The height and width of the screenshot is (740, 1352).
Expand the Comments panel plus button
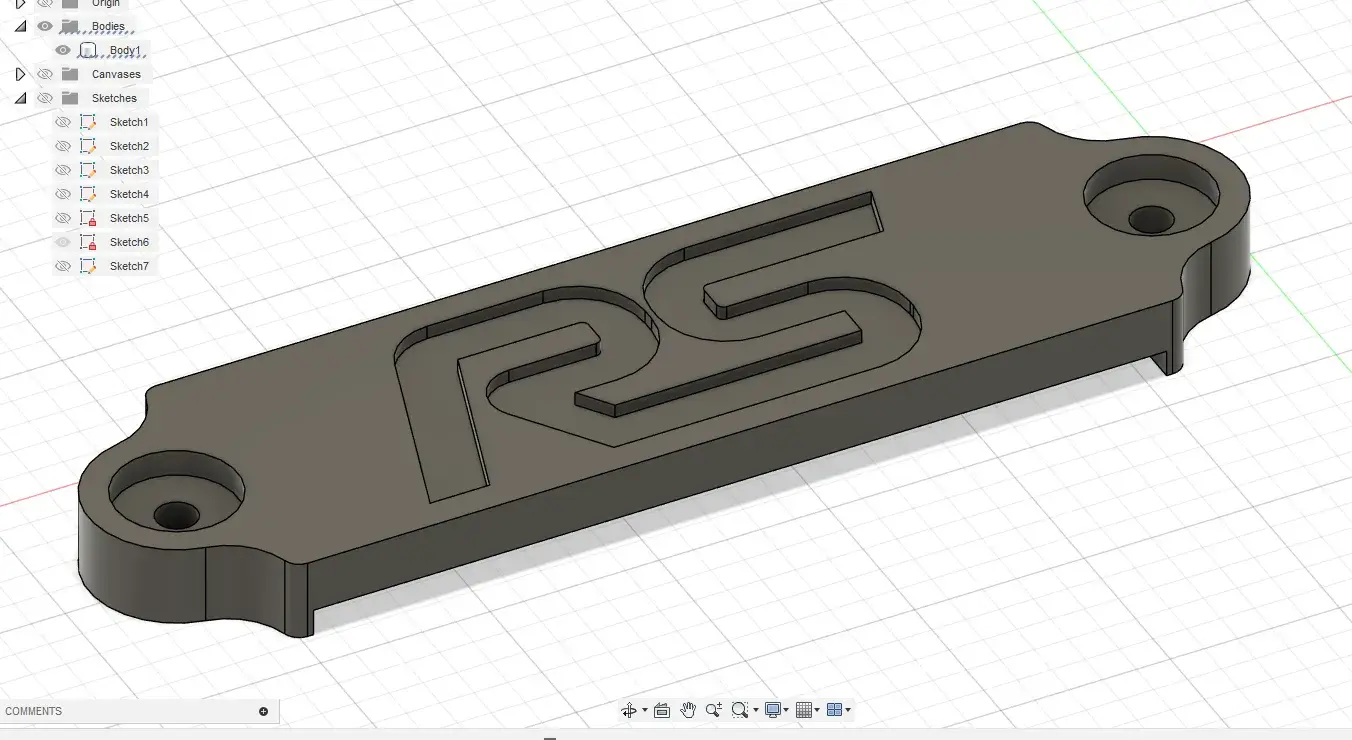(x=264, y=711)
